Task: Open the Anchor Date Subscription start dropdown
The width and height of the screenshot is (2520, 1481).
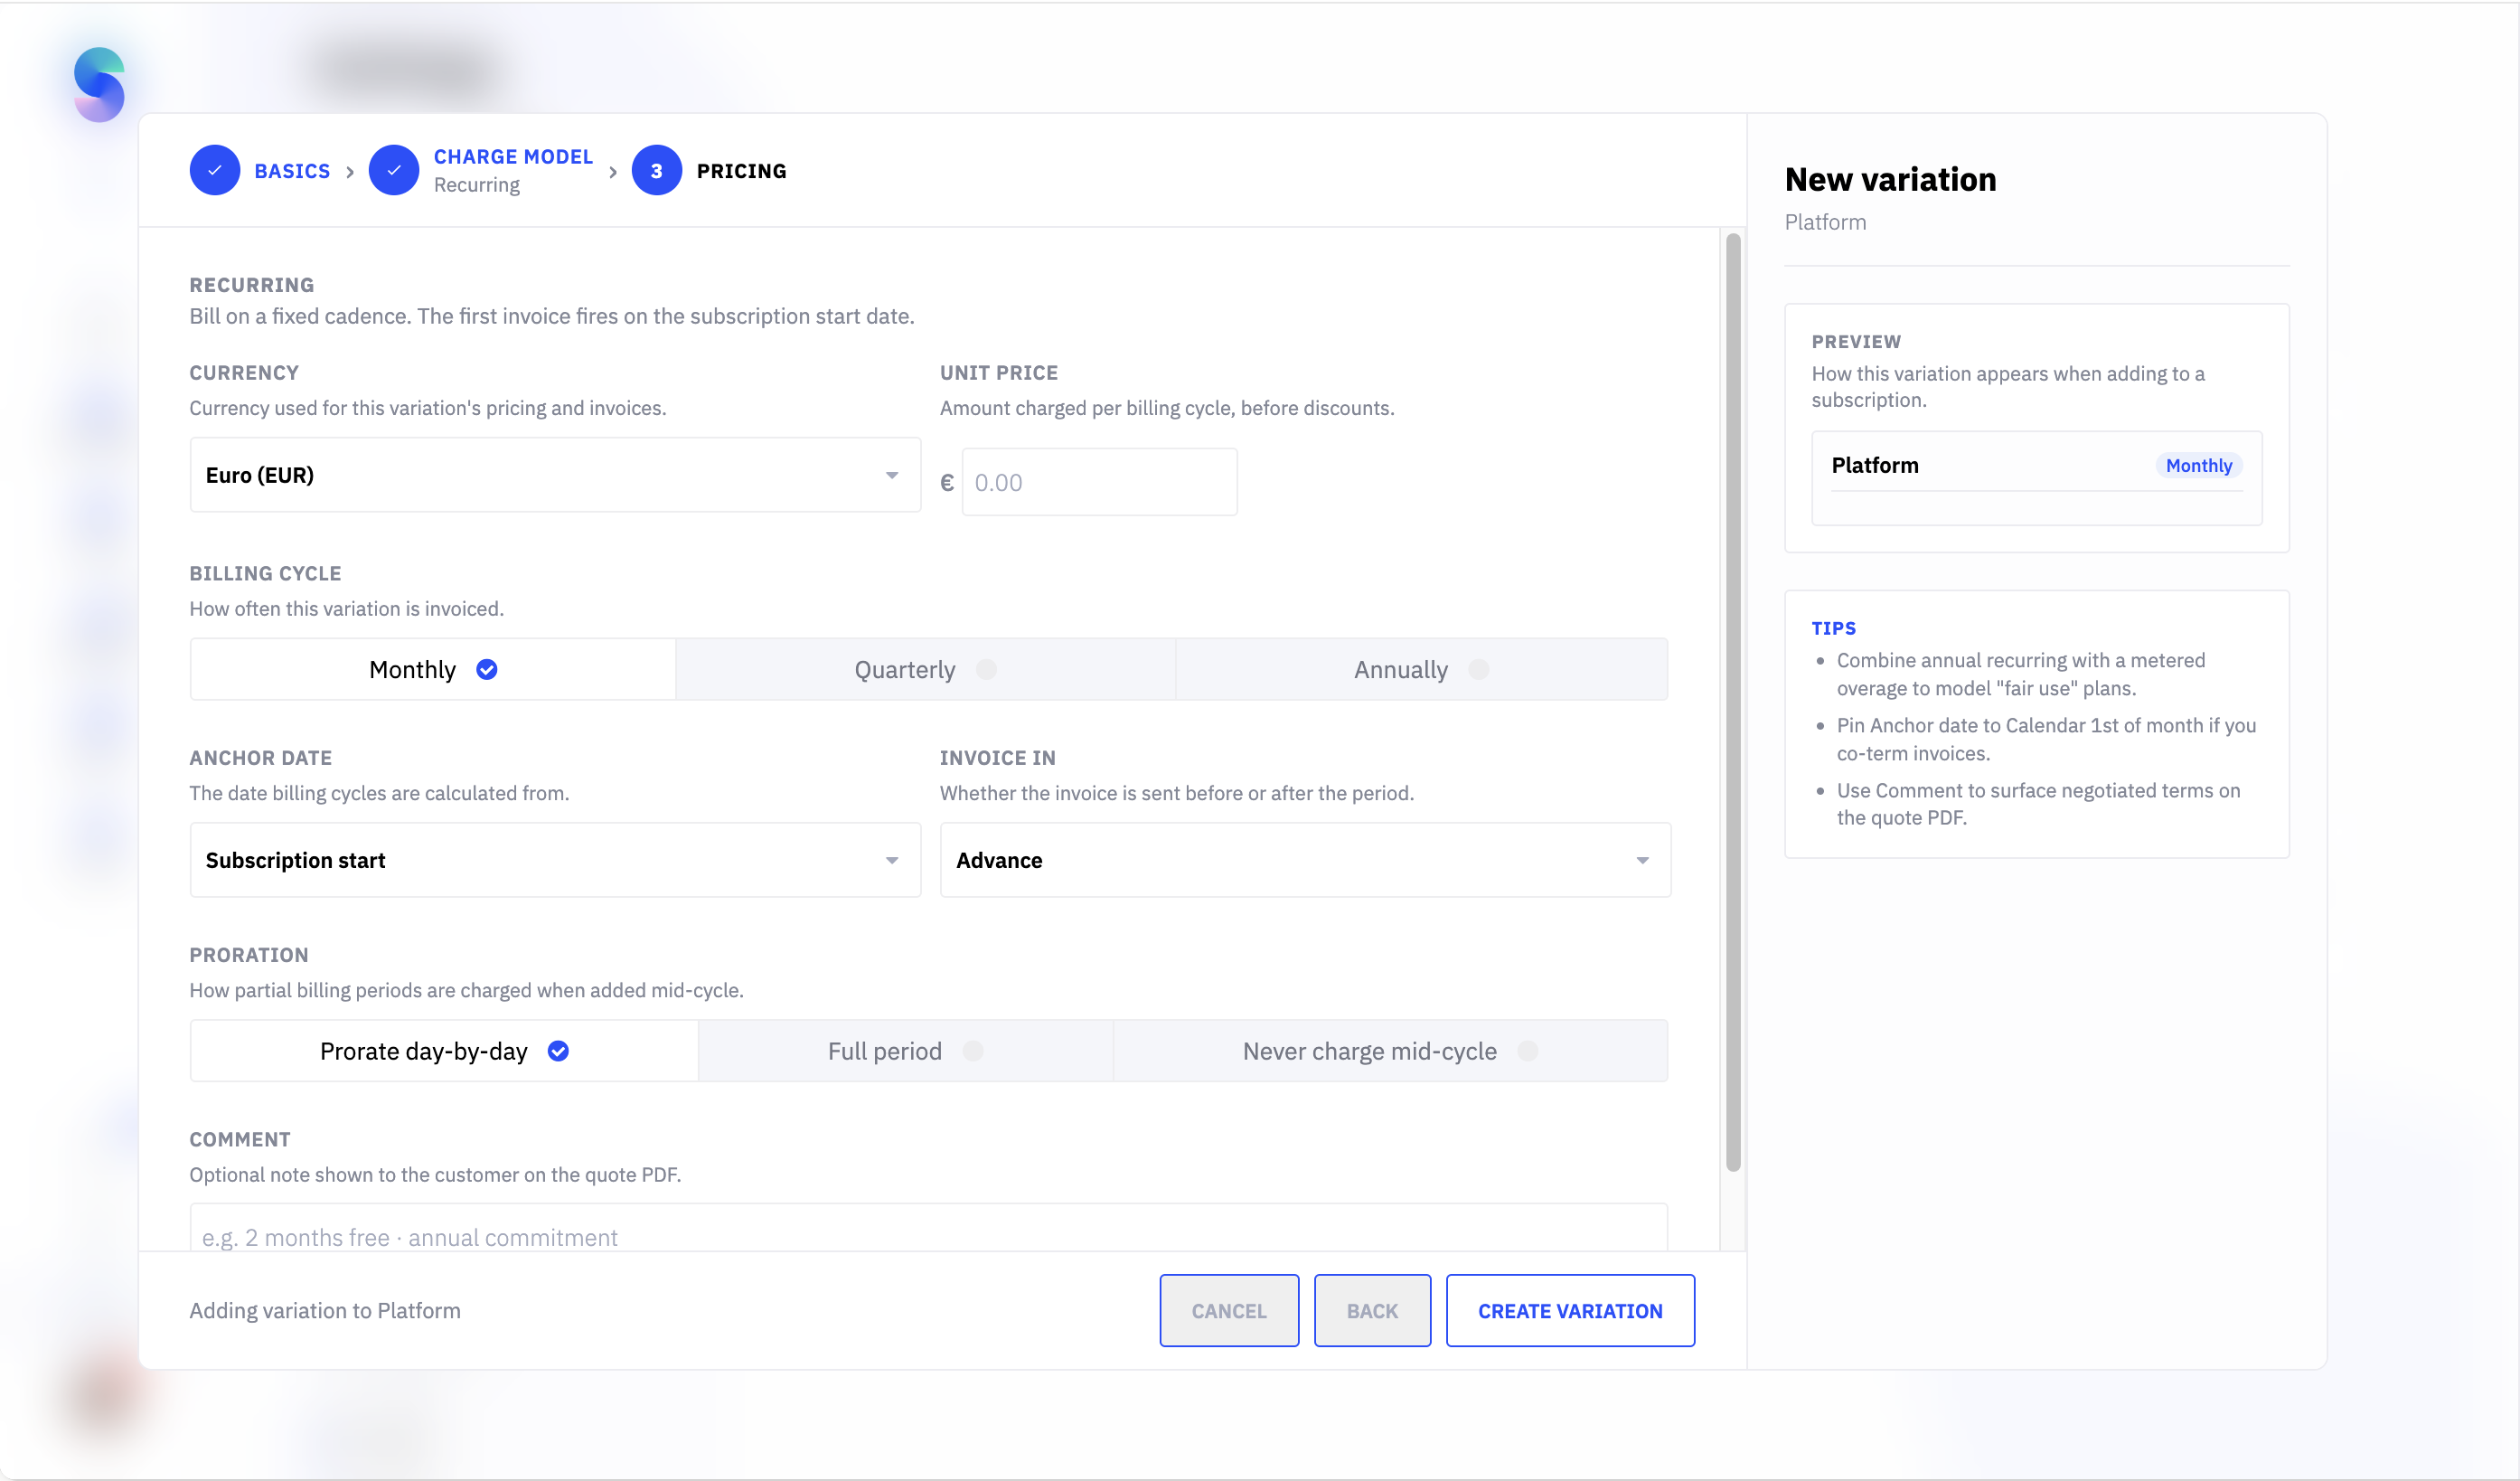Action: click(555, 860)
